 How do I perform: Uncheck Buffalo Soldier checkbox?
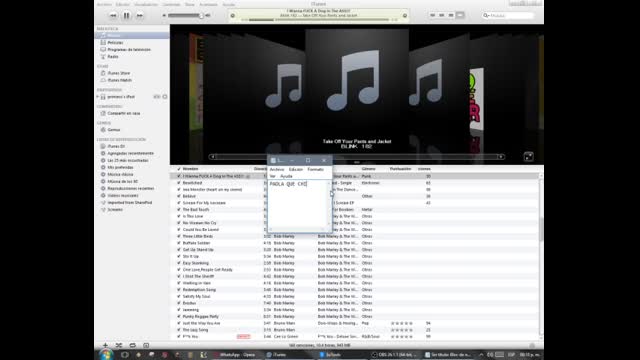click(179, 243)
